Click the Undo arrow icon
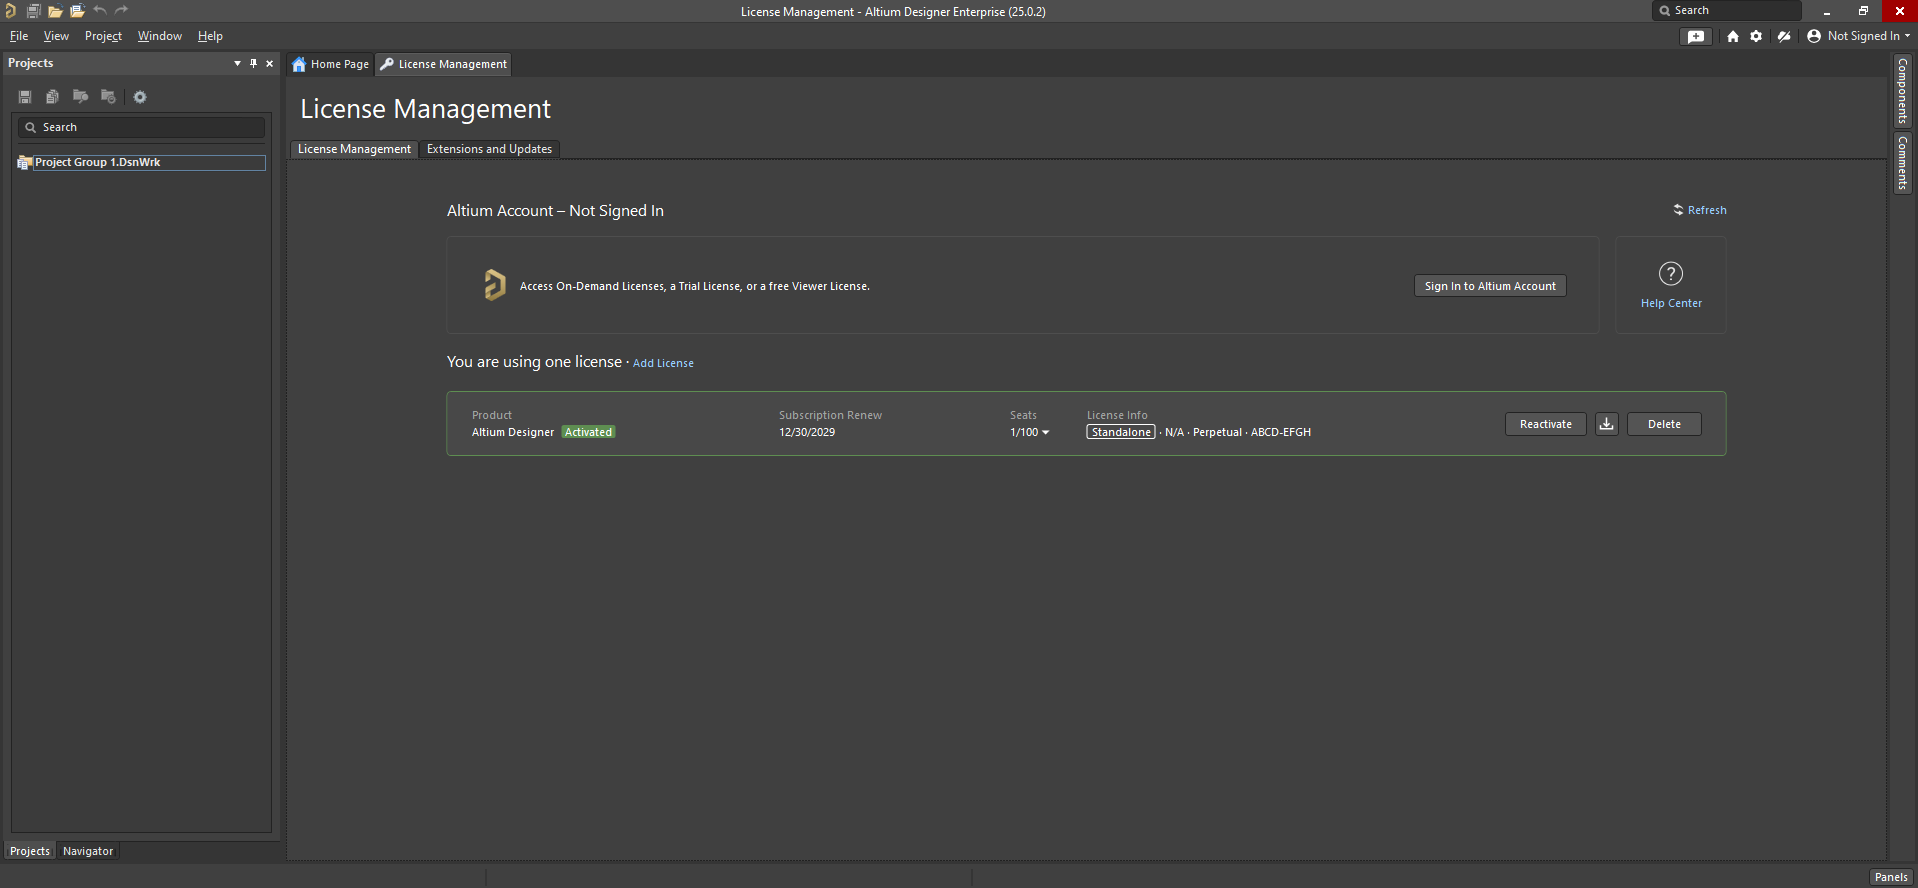Screen dimensions: 1918x888 tap(100, 11)
